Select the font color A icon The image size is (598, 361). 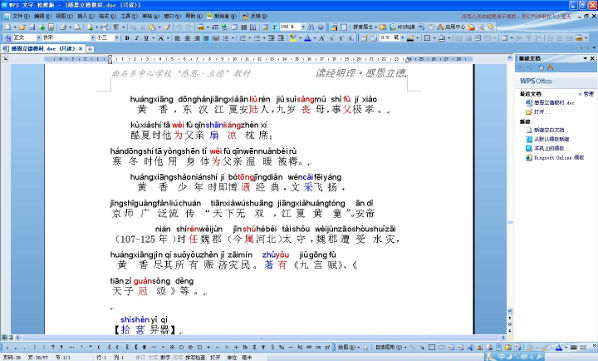click(x=308, y=38)
